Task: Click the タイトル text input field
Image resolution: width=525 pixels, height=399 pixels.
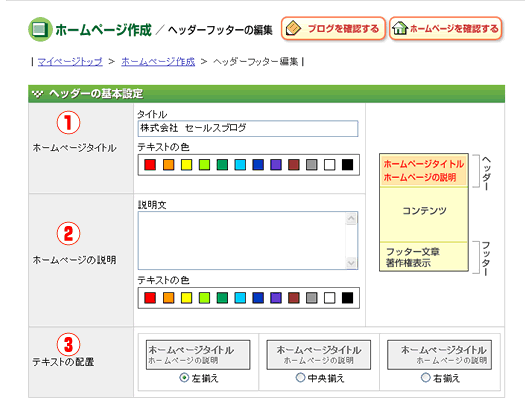Action: pos(248,129)
